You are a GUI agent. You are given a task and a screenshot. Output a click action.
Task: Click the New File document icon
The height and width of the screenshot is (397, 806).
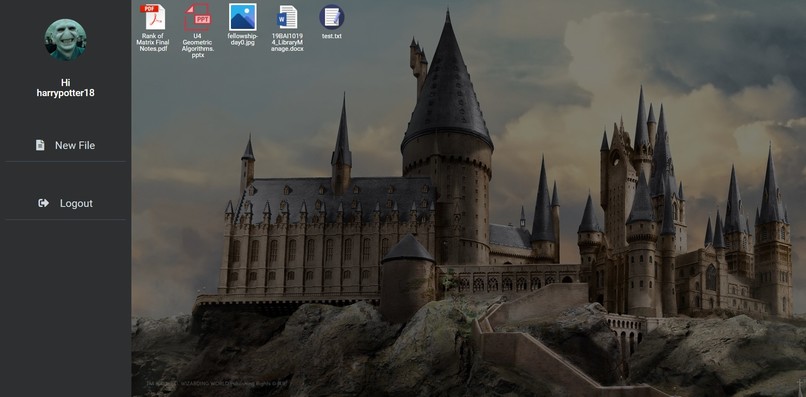(x=40, y=146)
